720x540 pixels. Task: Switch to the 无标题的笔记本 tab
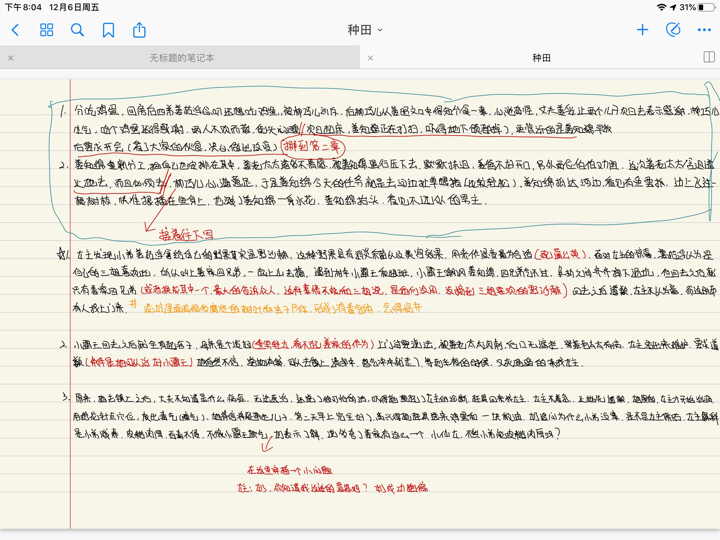click(x=182, y=58)
